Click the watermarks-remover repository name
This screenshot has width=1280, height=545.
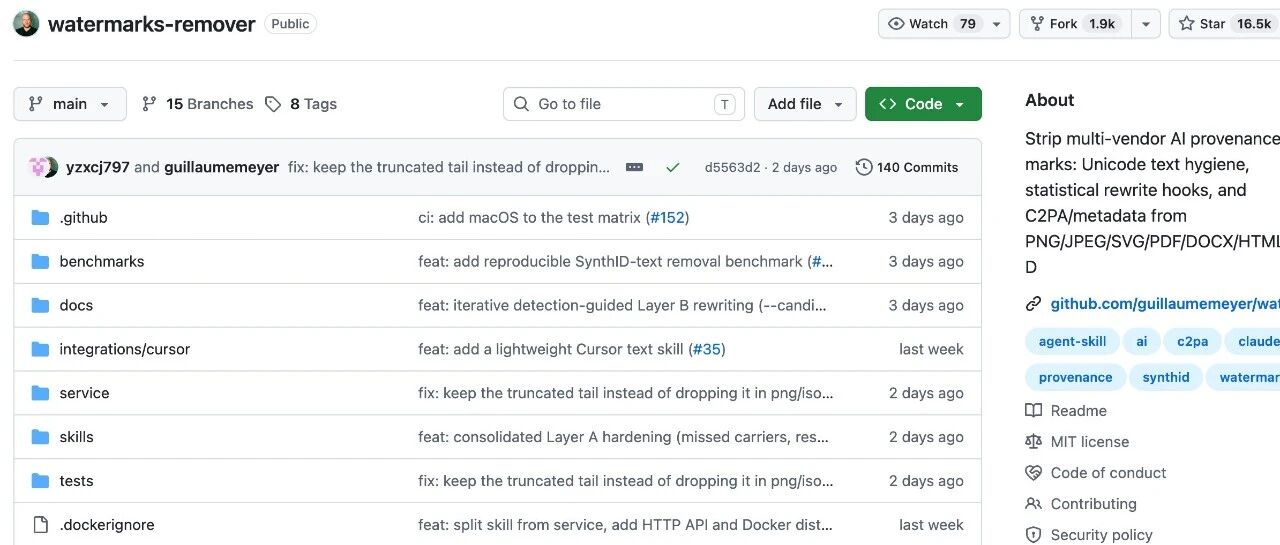pos(151,24)
